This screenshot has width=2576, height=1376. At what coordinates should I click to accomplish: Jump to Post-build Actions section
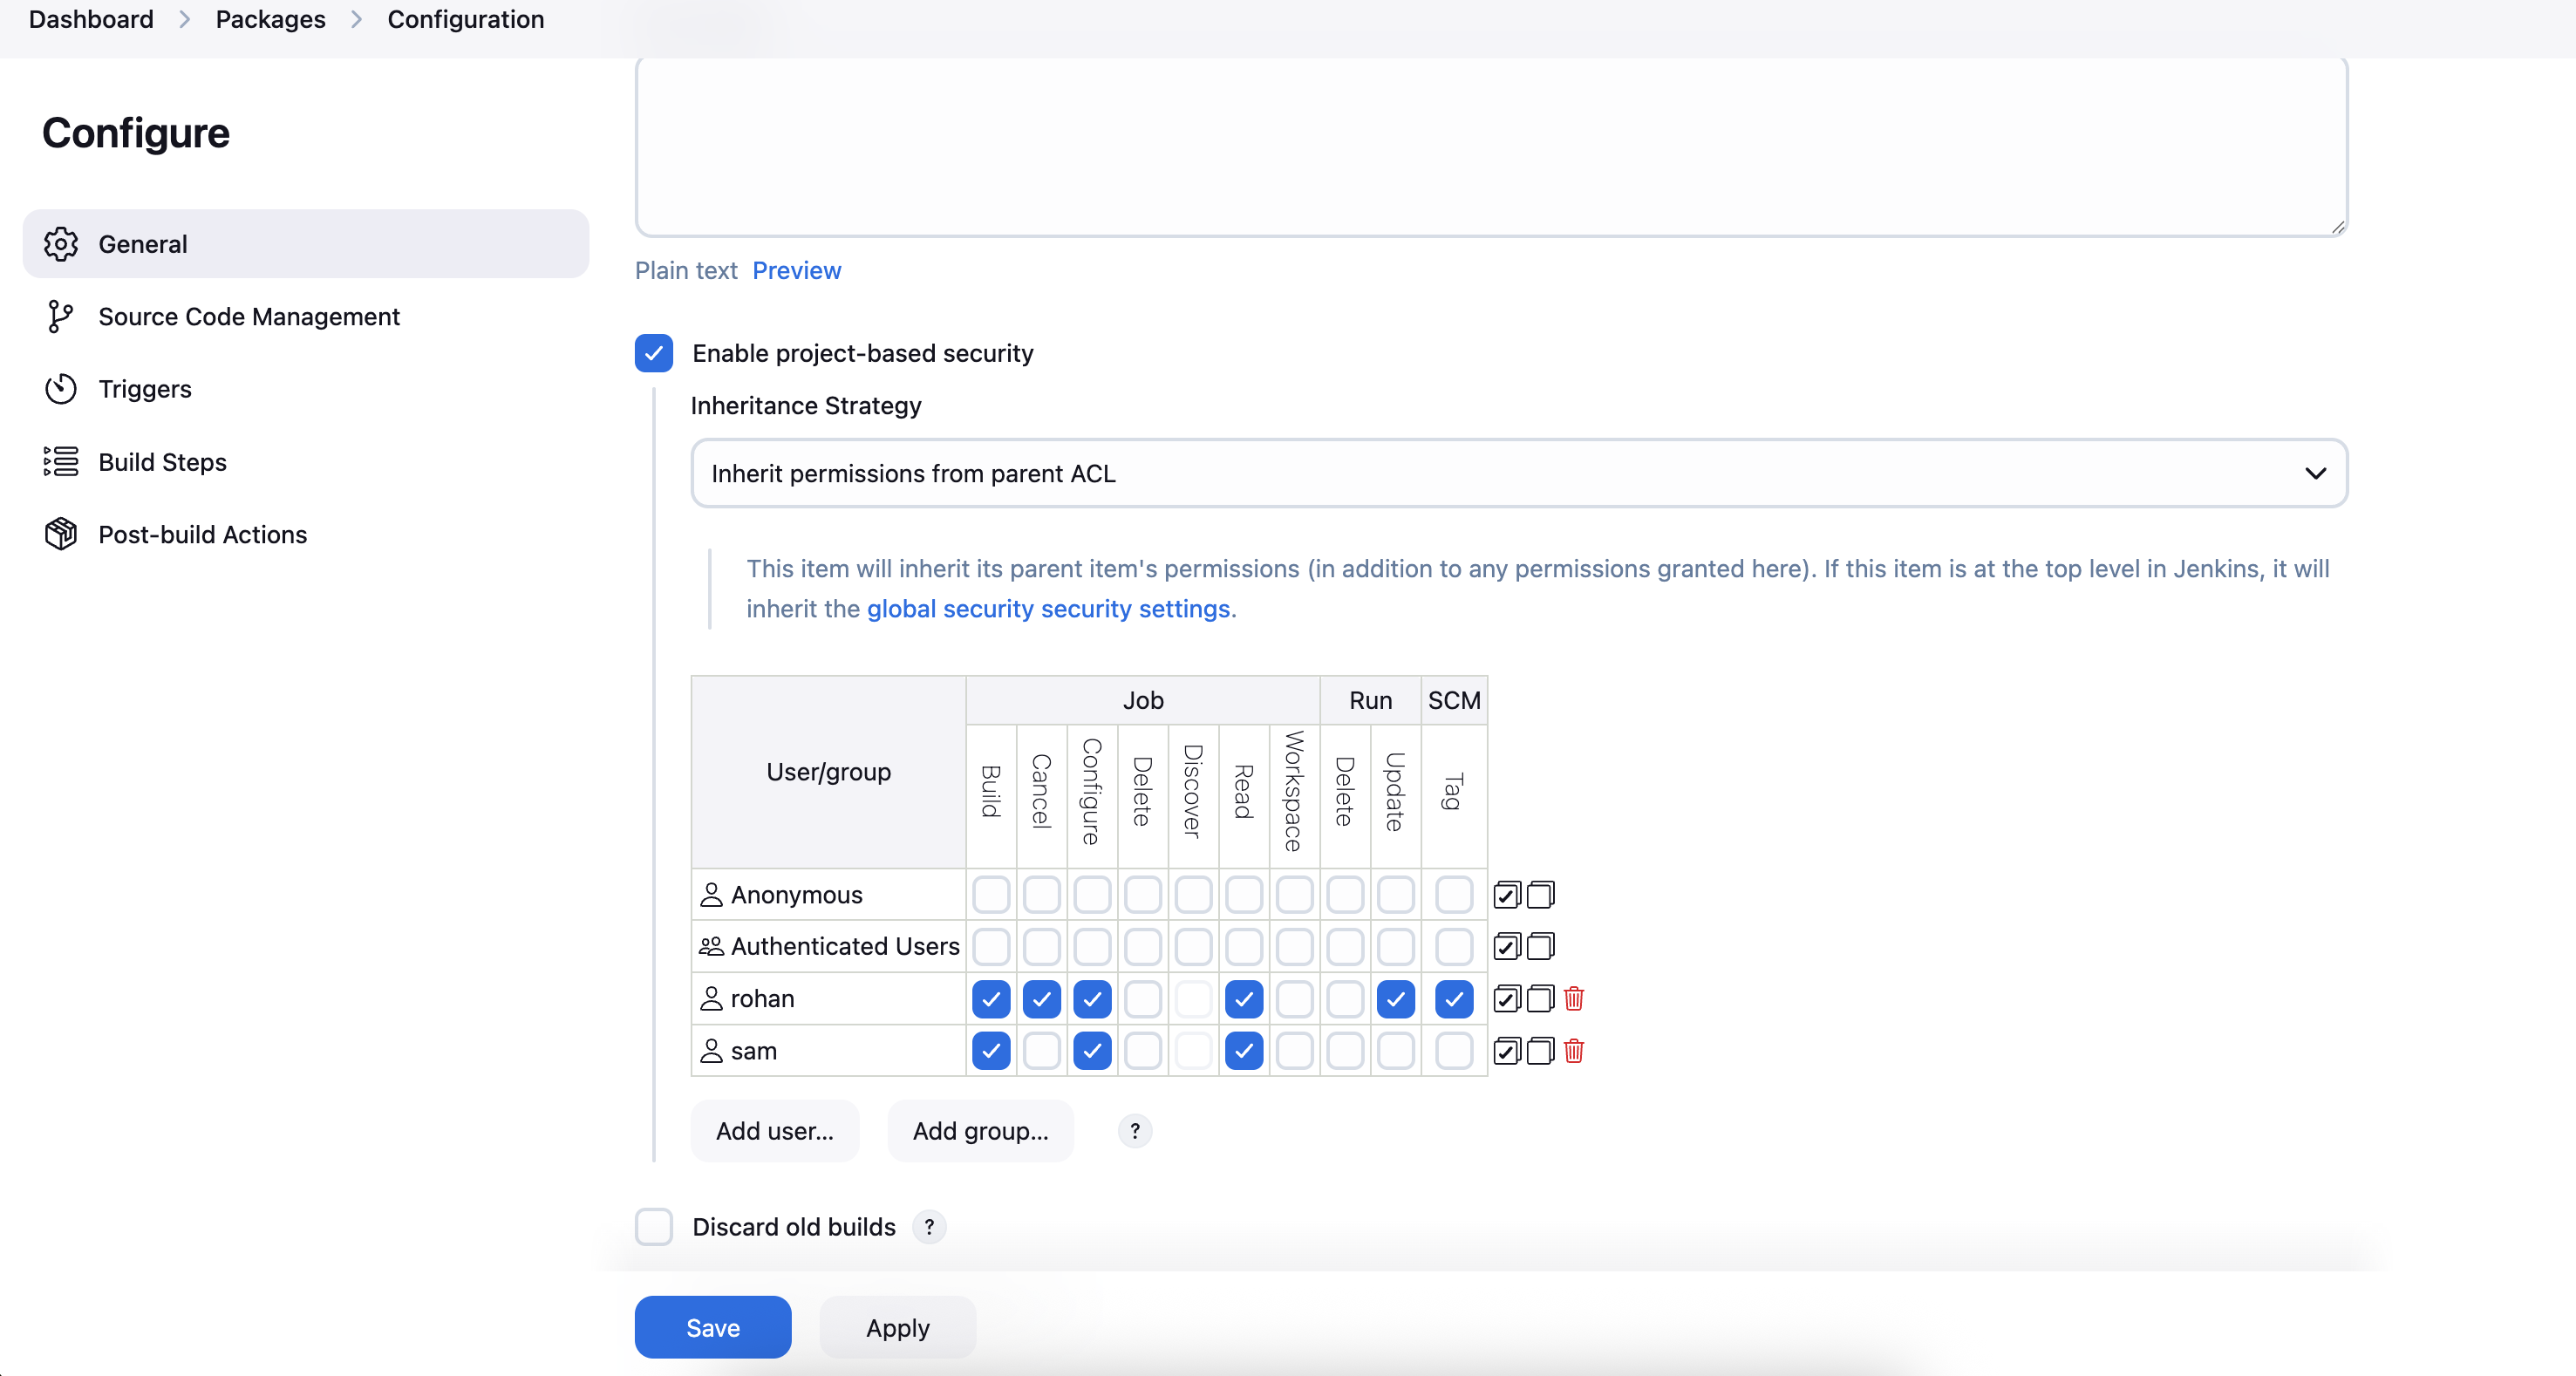pos(202,535)
